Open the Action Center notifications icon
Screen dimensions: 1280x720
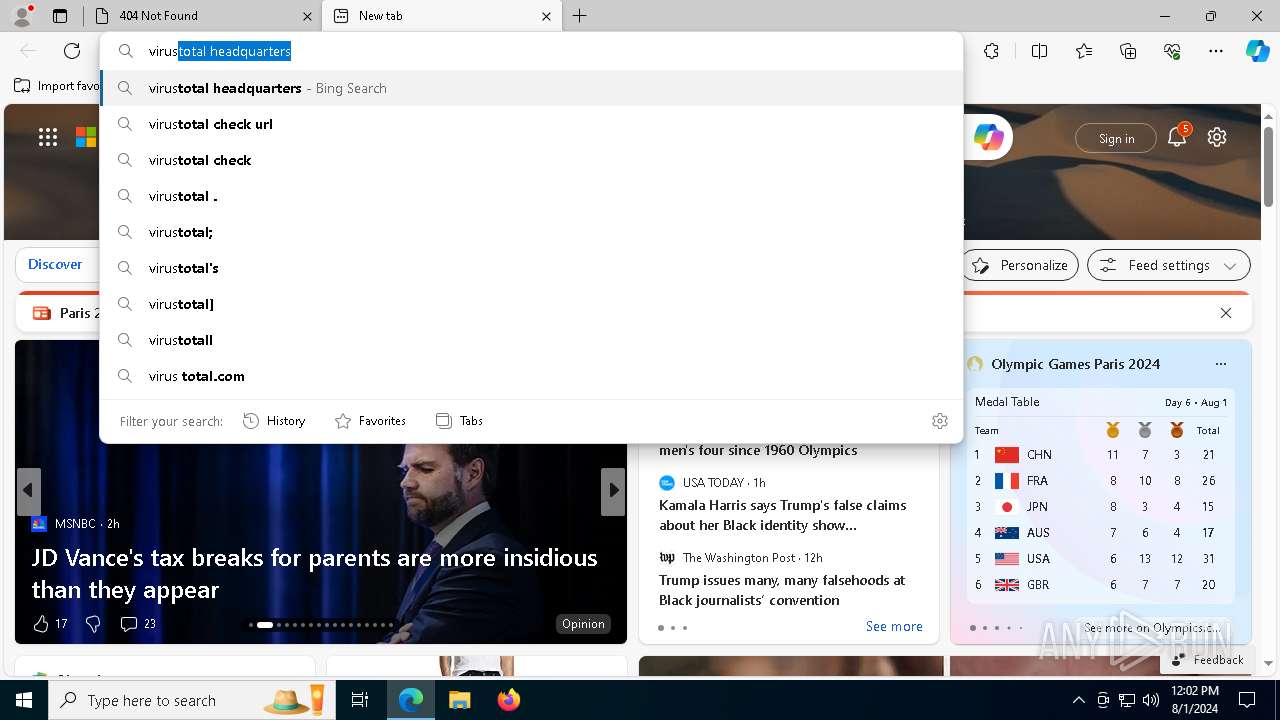click(1247, 700)
